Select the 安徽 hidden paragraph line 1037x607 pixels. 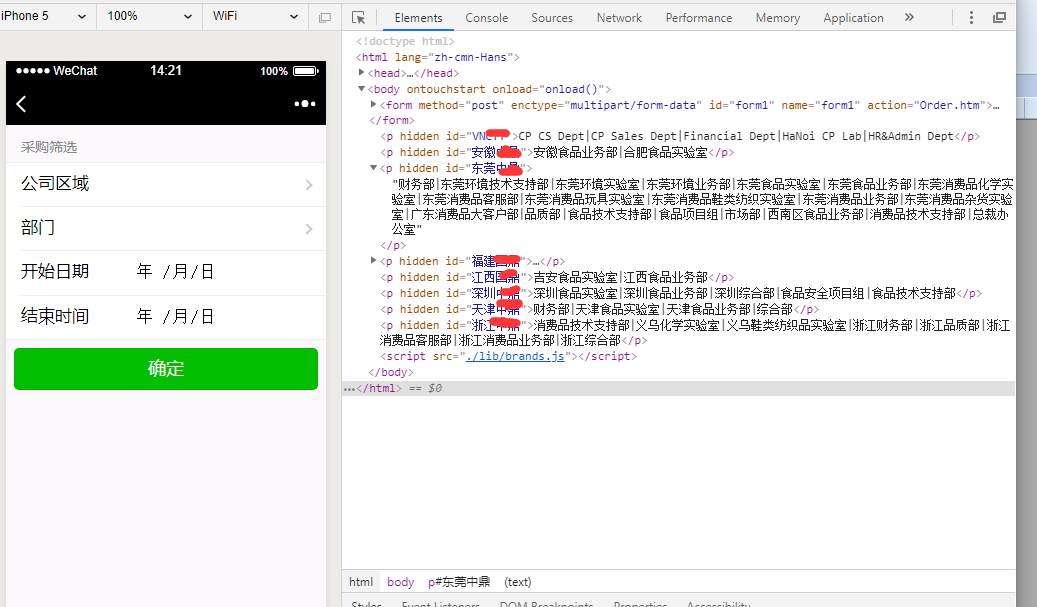coord(557,152)
